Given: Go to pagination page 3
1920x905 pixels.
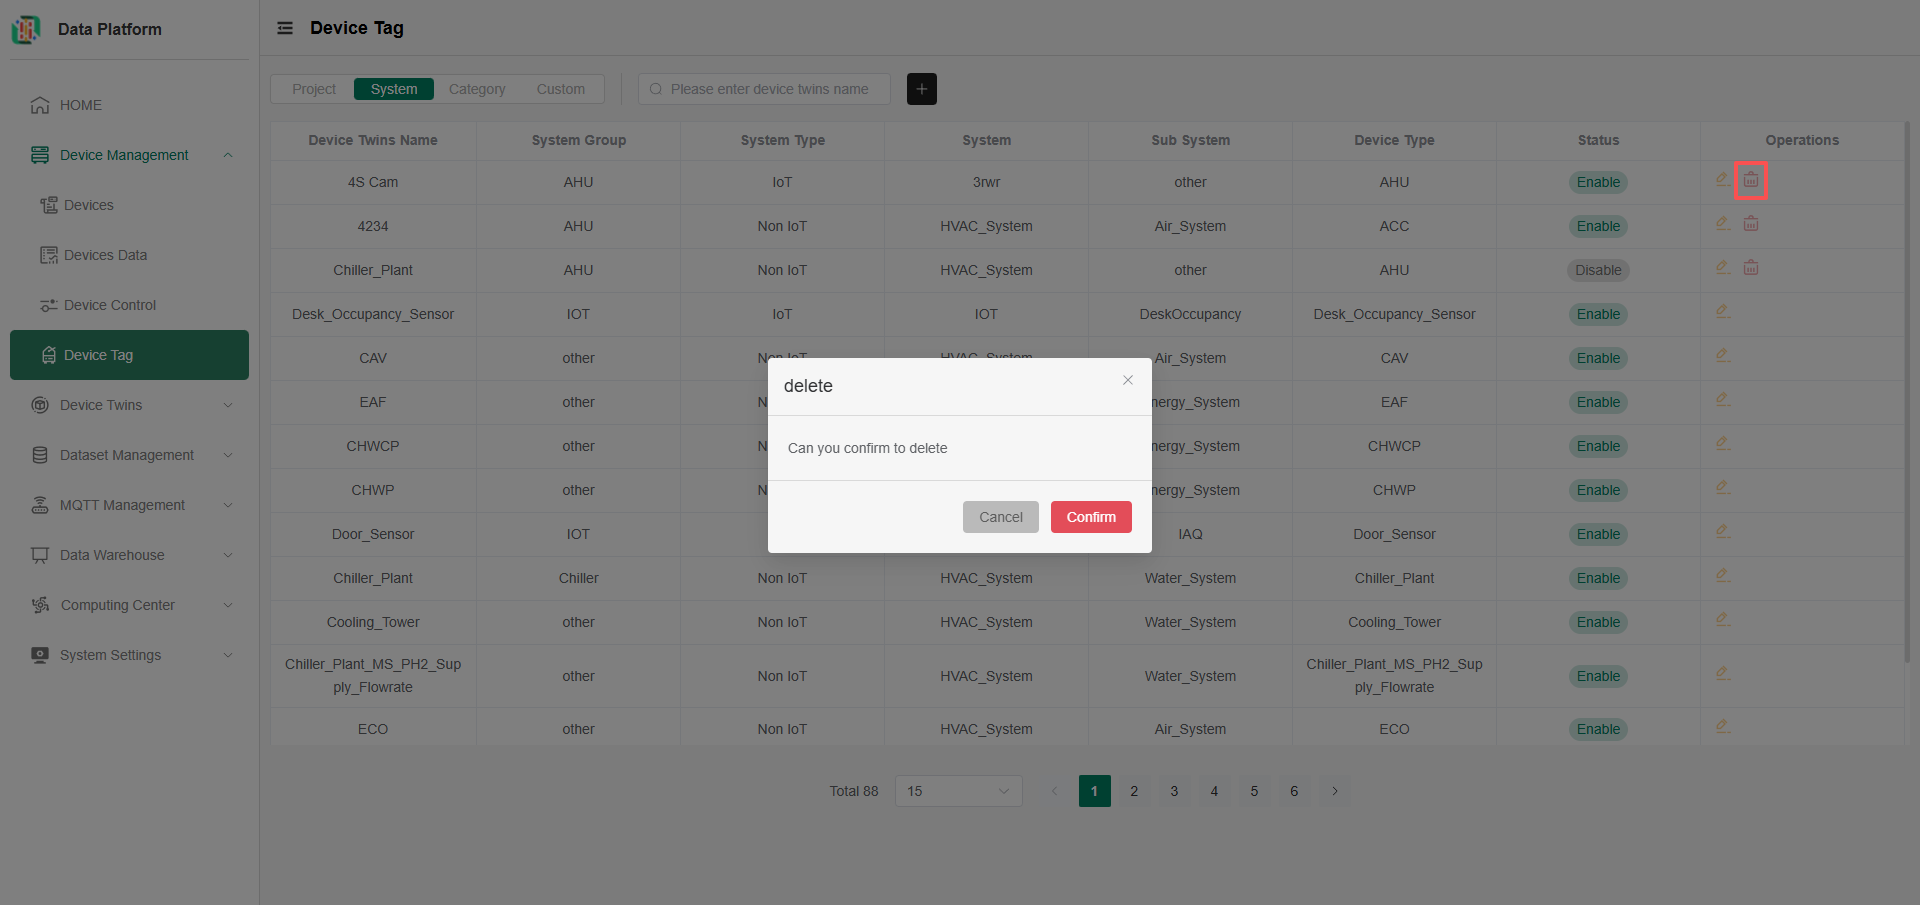Looking at the screenshot, I should (1174, 791).
